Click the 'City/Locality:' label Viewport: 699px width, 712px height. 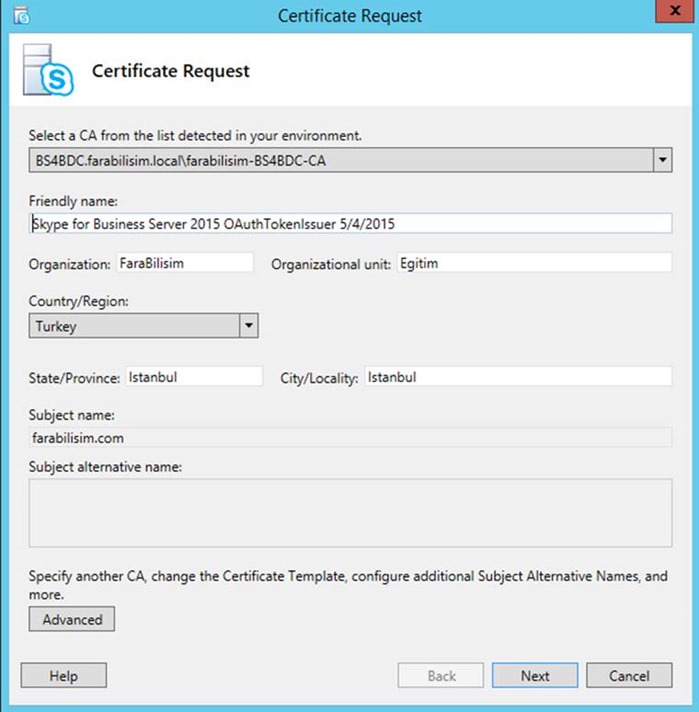[x=319, y=378]
